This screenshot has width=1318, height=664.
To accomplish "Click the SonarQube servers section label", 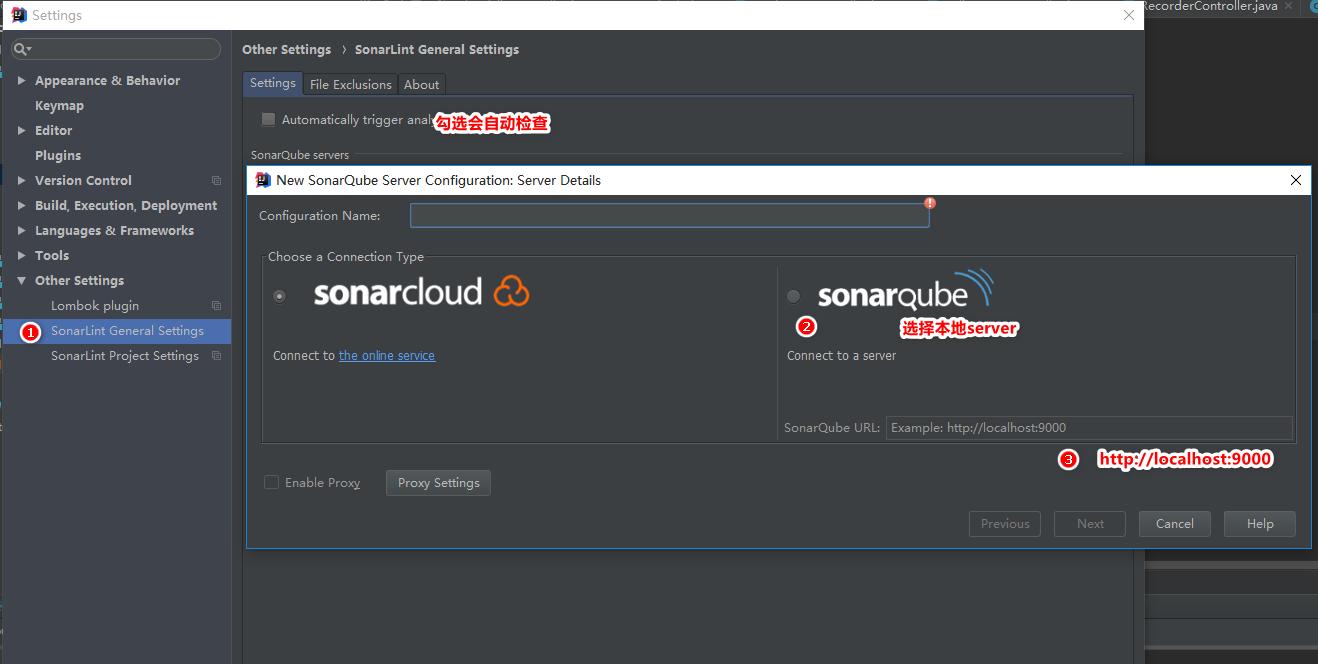I will tap(300, 155).
